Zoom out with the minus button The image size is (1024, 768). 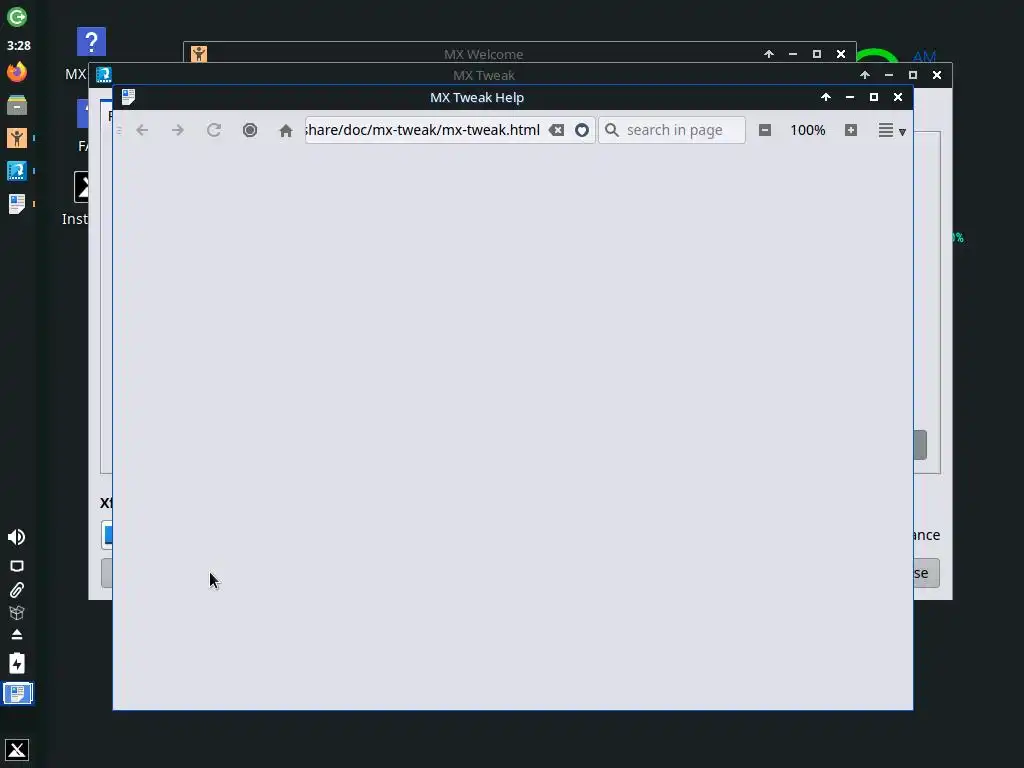point(765,130)
